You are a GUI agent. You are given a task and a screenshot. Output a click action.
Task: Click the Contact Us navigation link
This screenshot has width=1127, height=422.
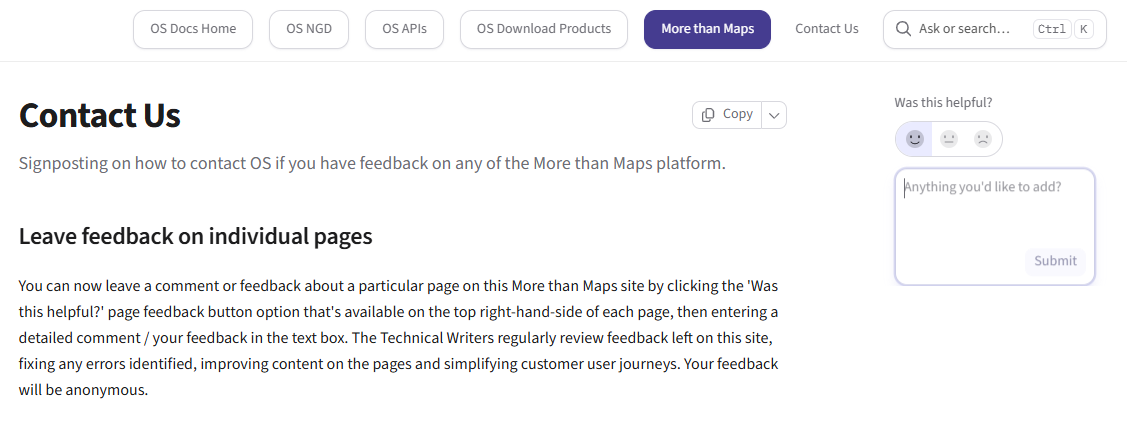826,29
